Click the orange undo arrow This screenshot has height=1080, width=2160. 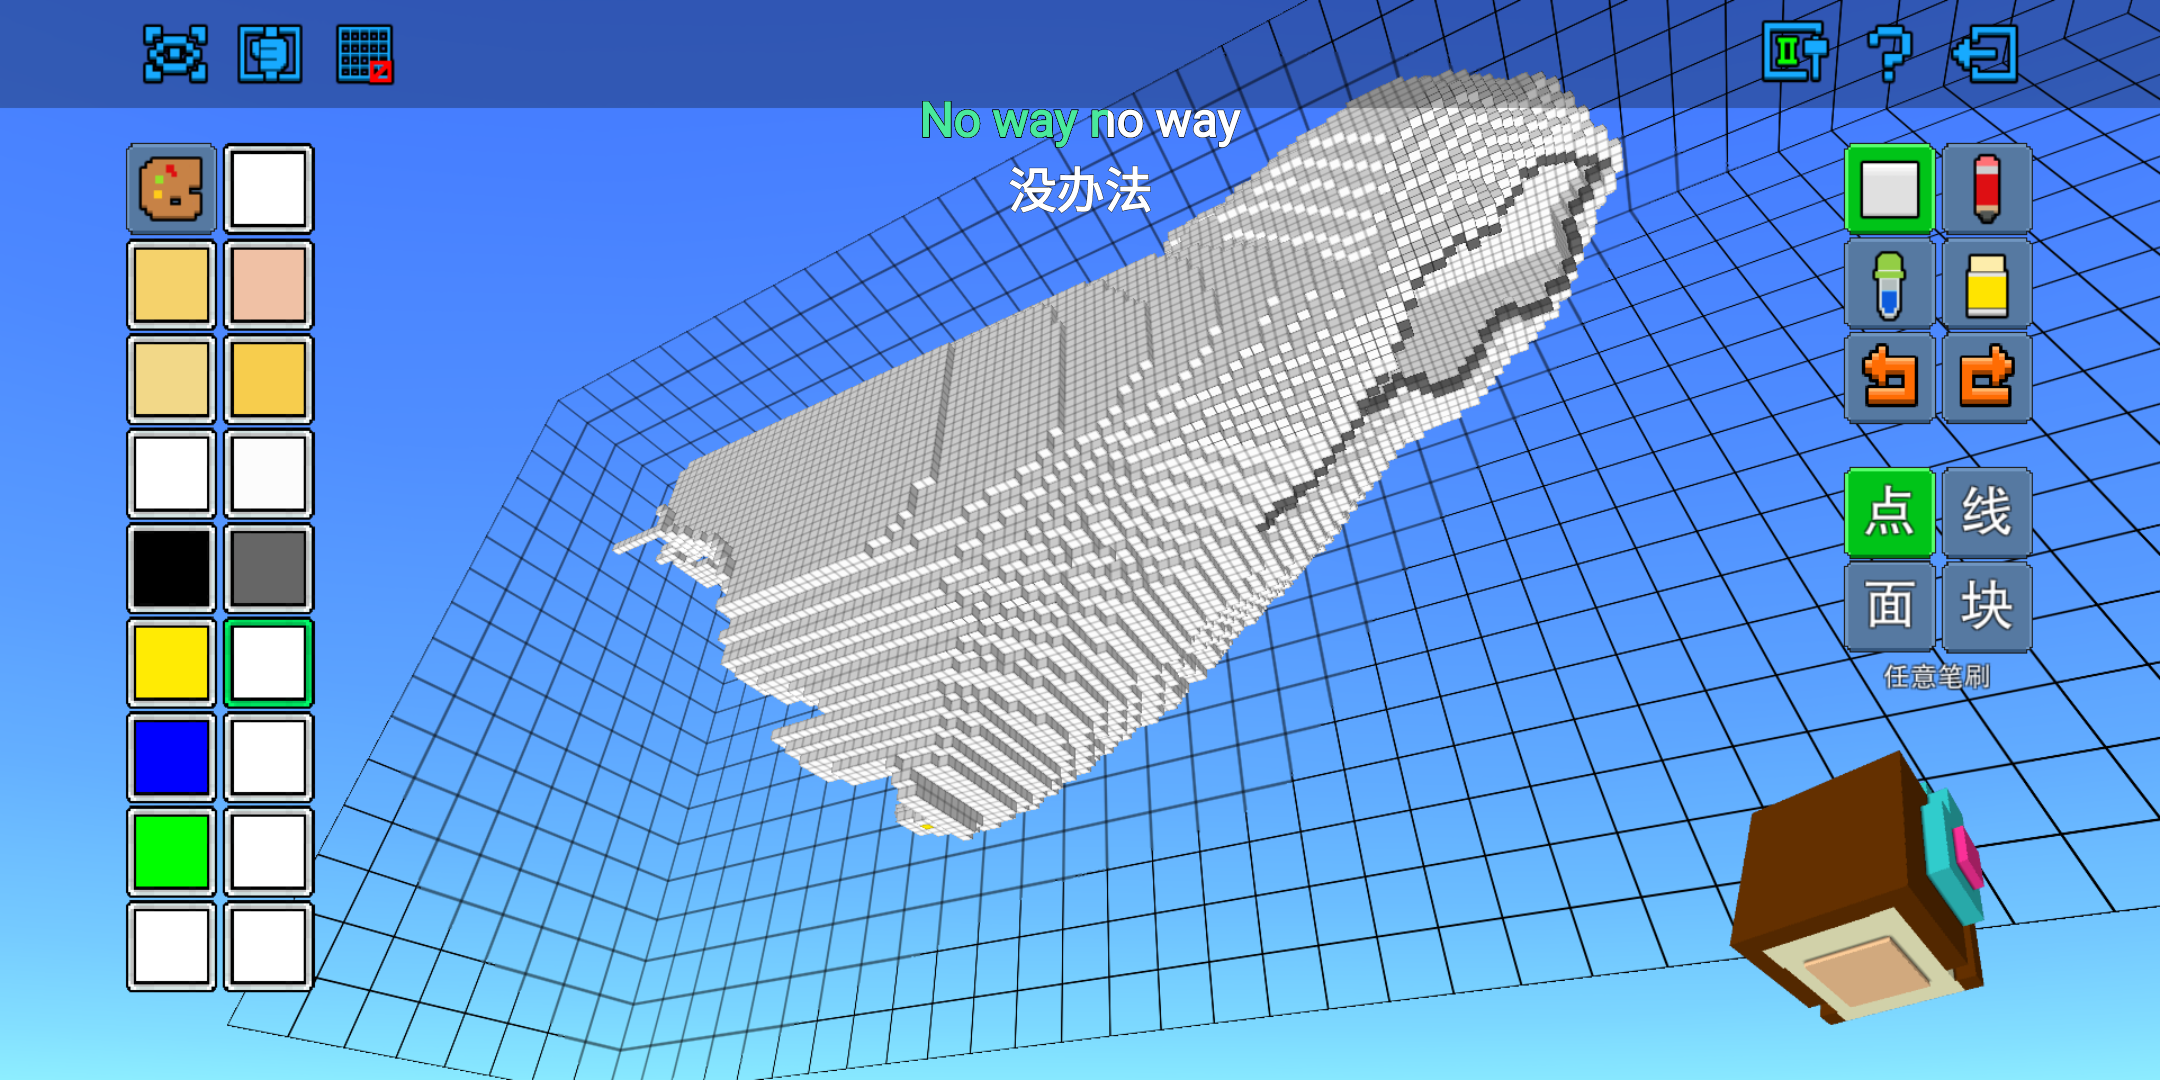1889,378
